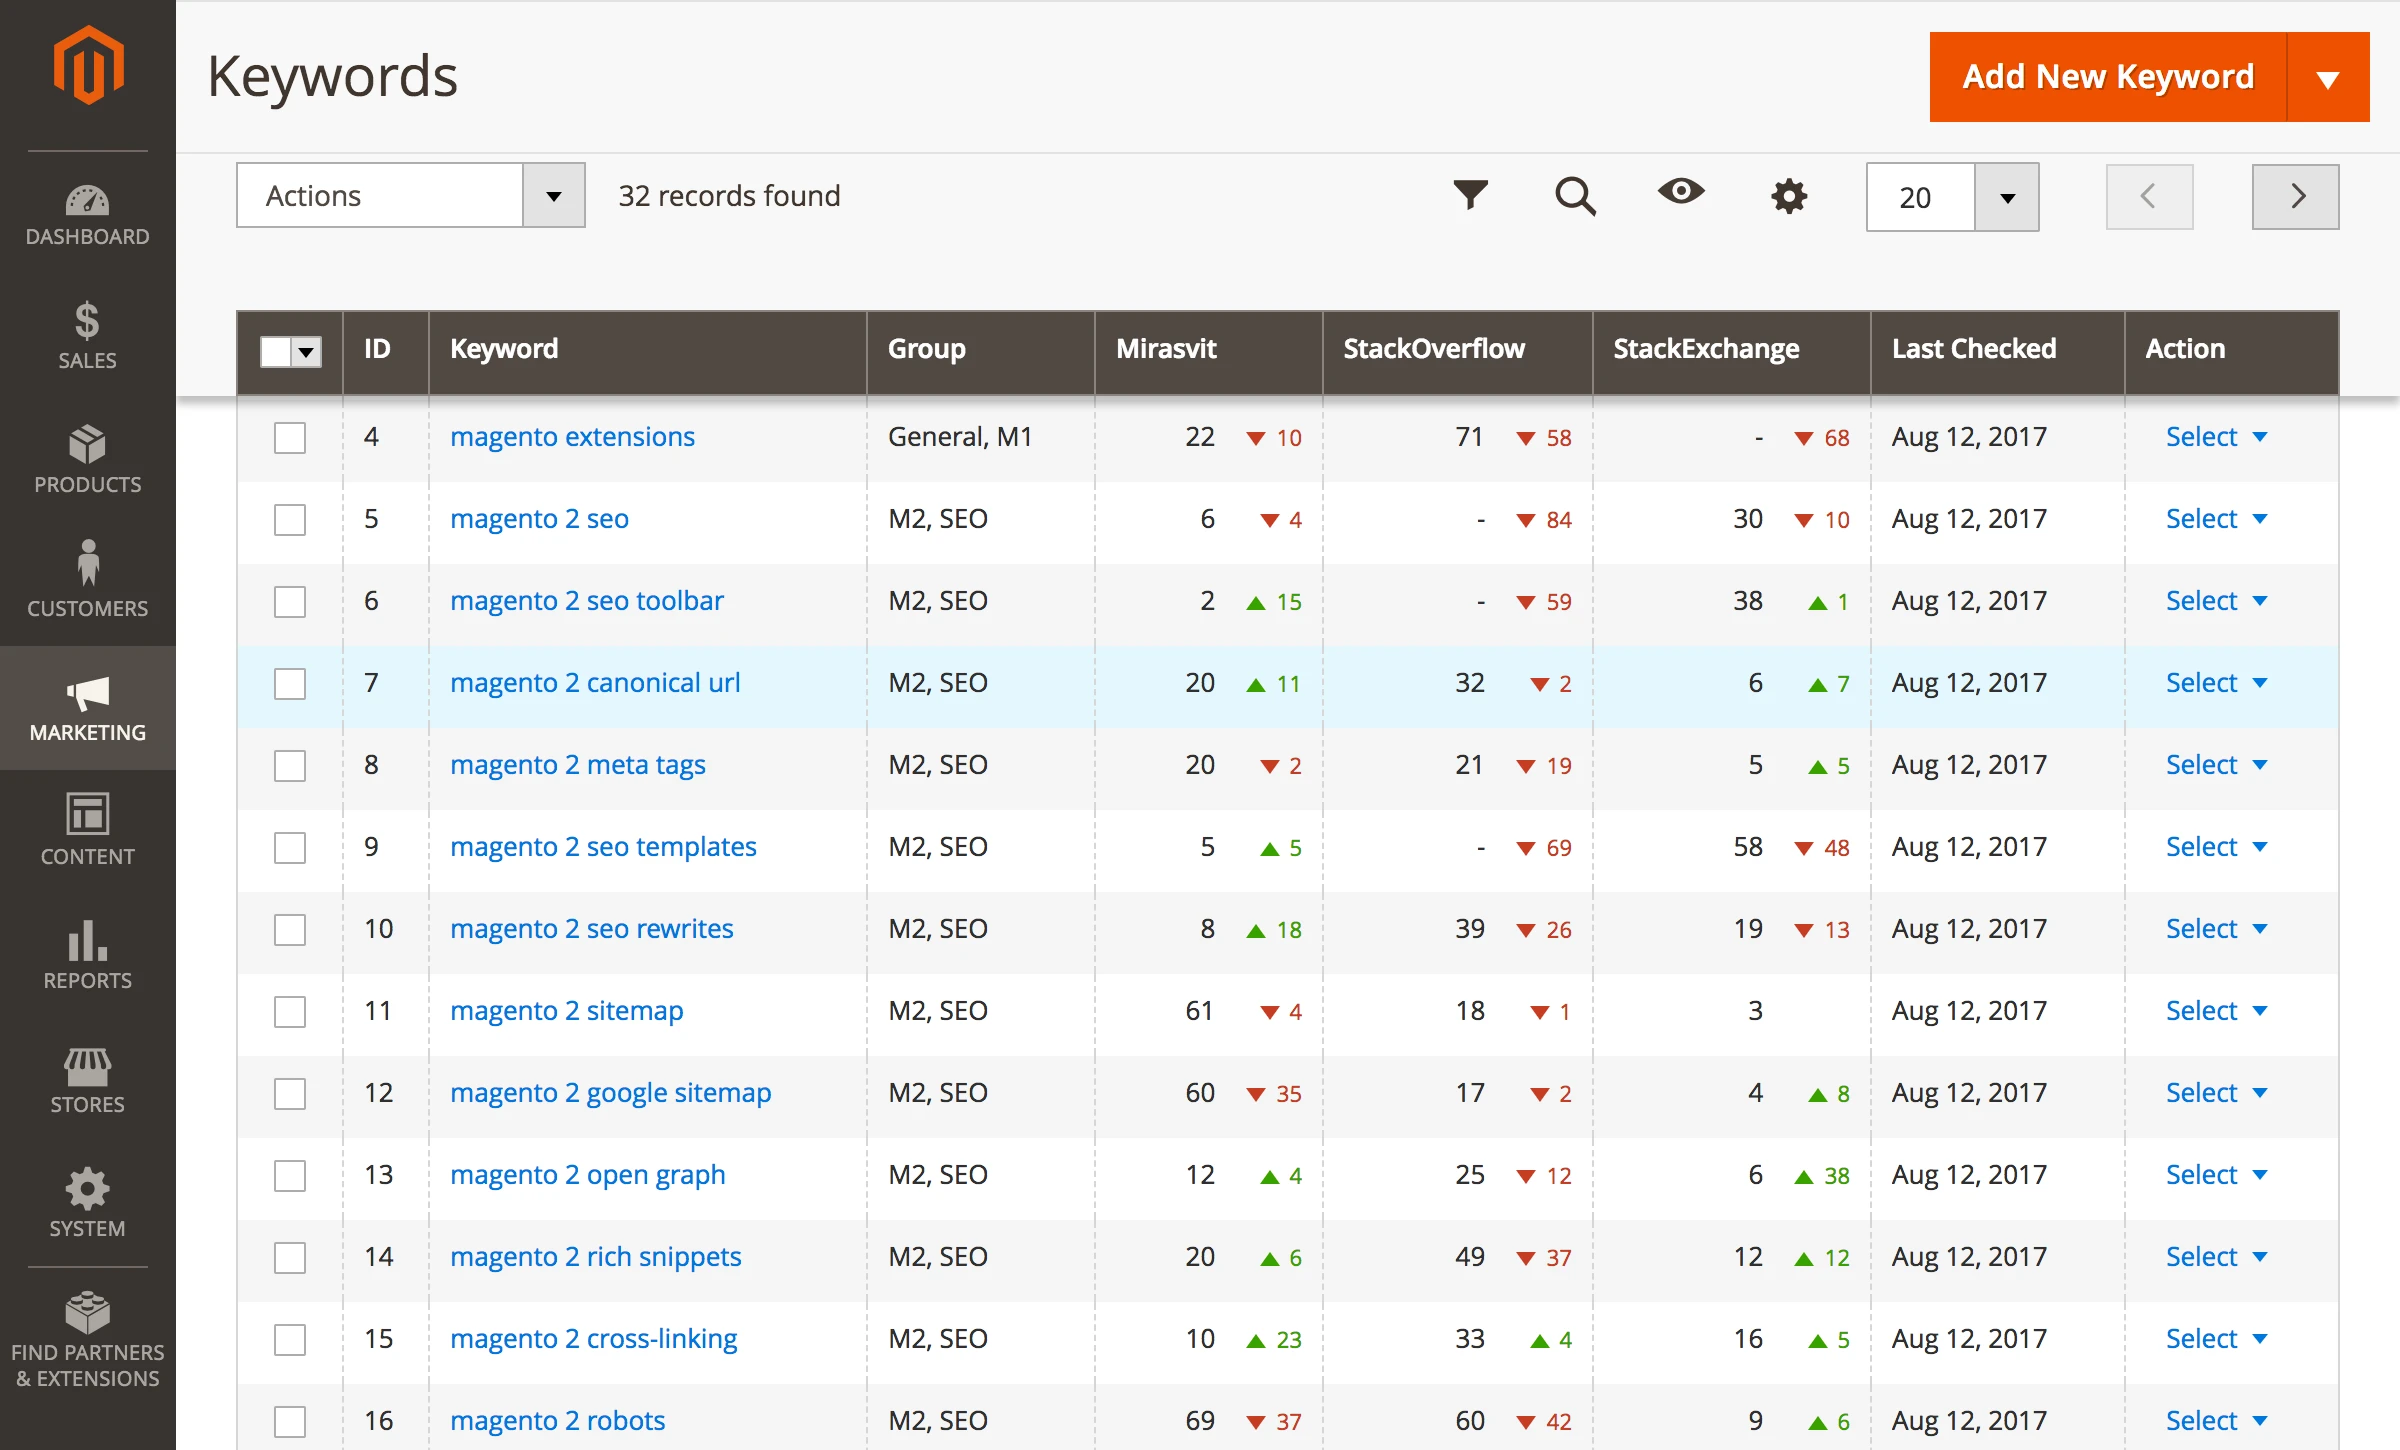
Task: Select checkbox for magento 2 seo templates
Action: pyautogui.click(x=290, y=848)
